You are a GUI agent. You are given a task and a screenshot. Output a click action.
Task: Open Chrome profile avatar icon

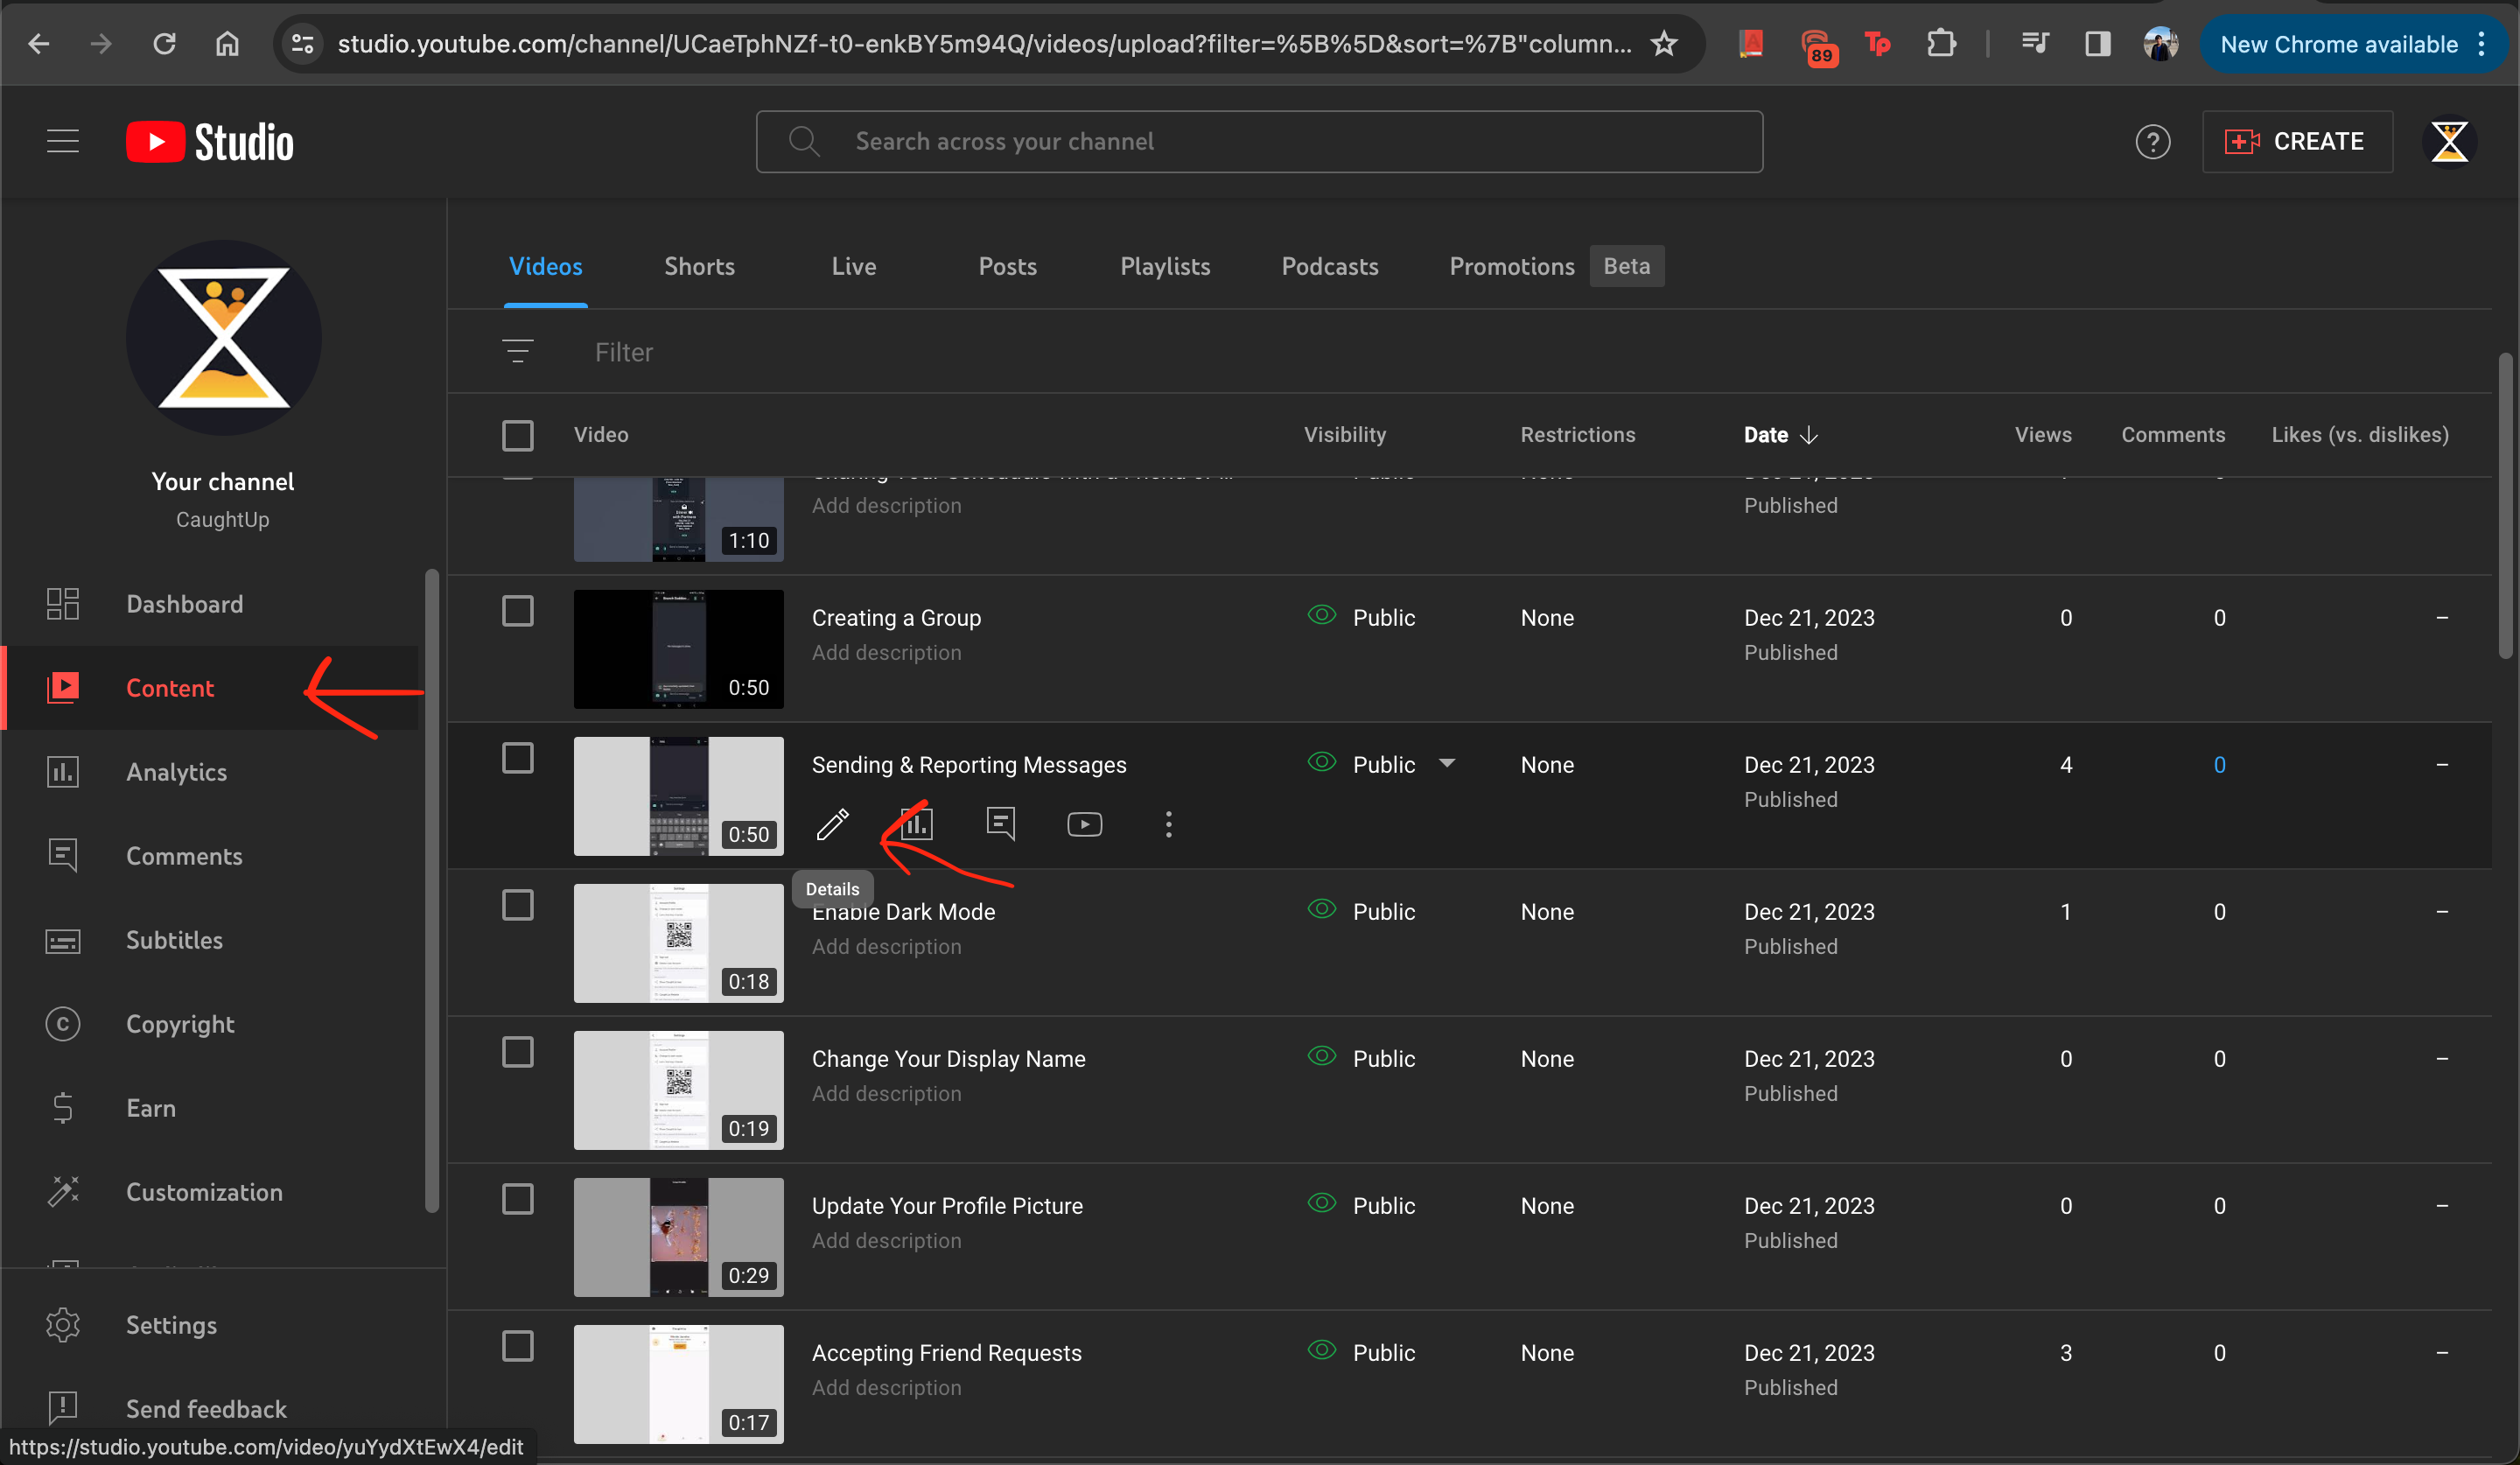[x=2160, y=44]
